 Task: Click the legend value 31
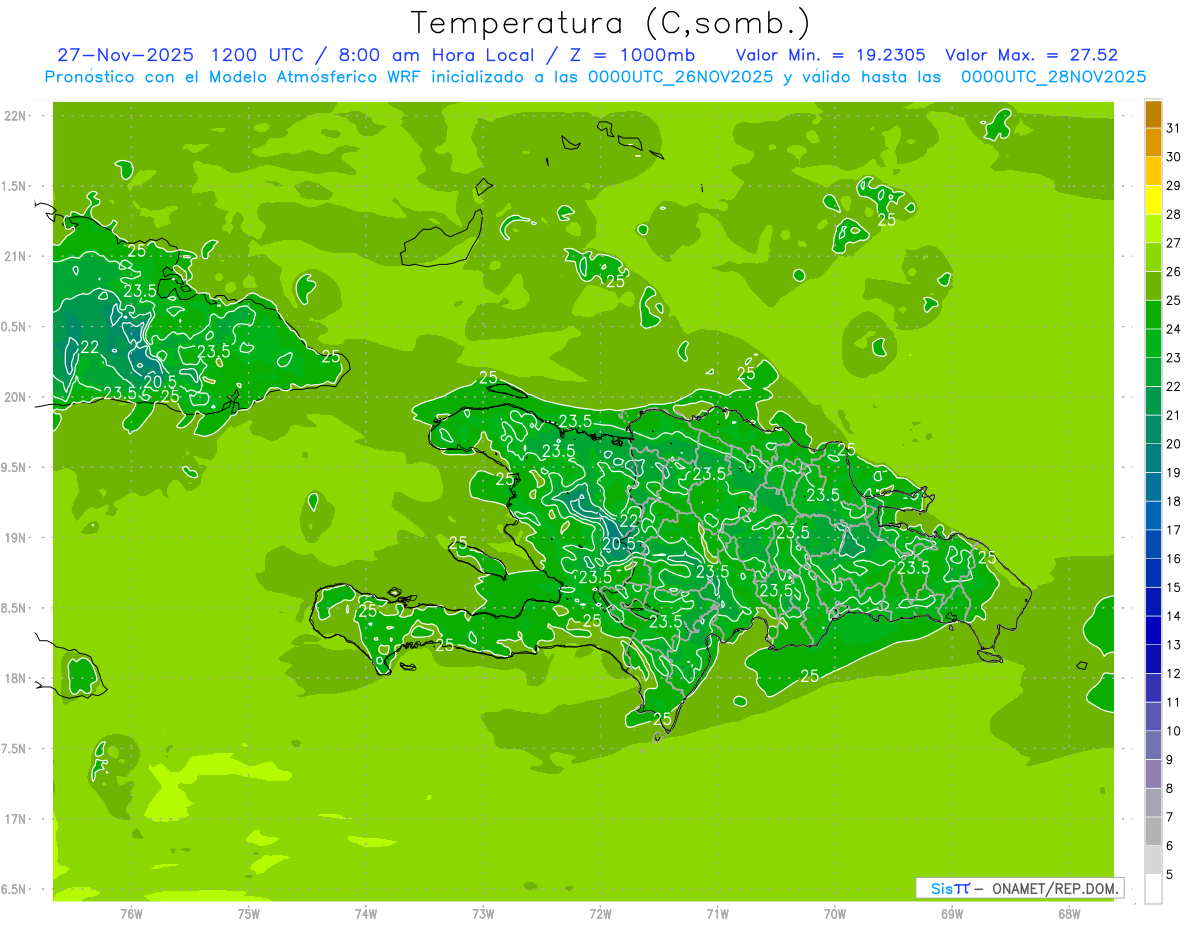click(1173, 128)
